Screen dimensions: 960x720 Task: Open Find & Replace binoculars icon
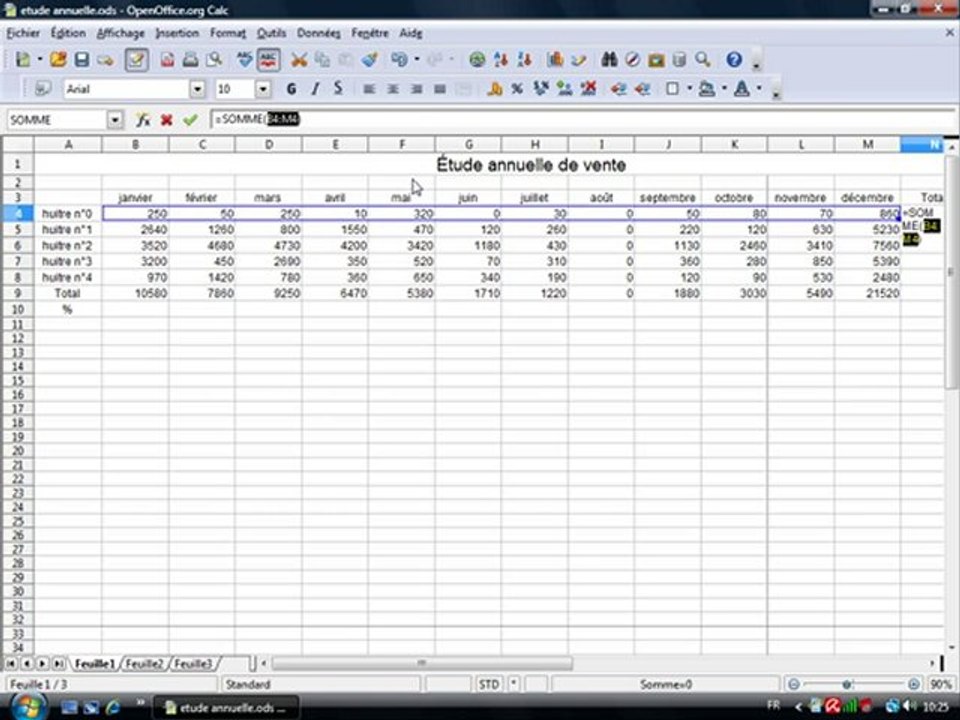click(x=609, y=59)
